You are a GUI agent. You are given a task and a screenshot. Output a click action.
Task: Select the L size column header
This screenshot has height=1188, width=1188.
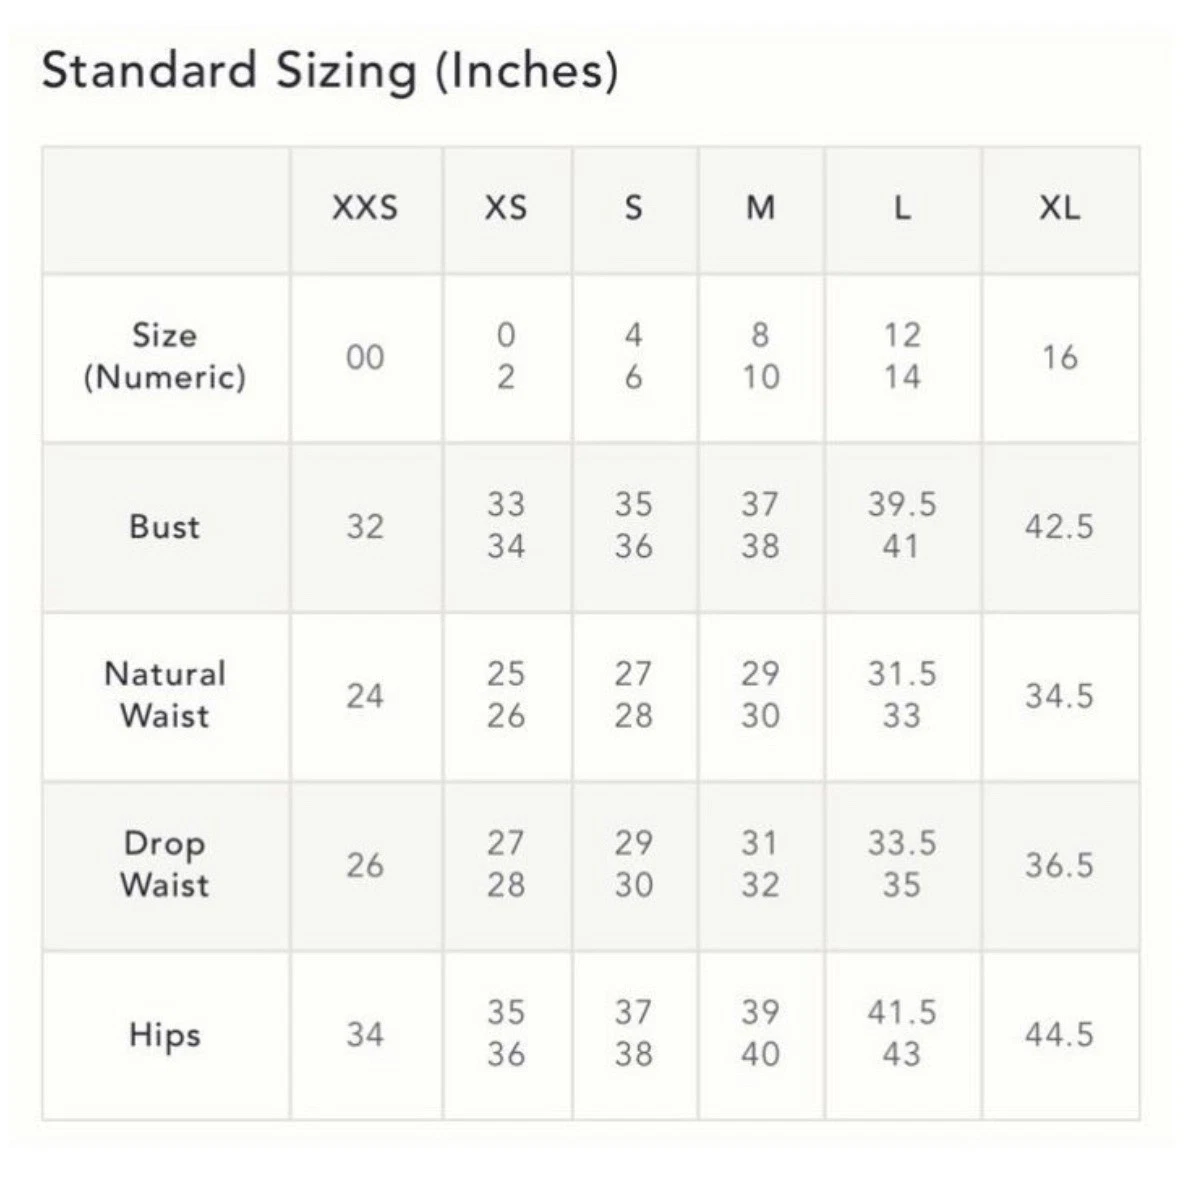902,208
